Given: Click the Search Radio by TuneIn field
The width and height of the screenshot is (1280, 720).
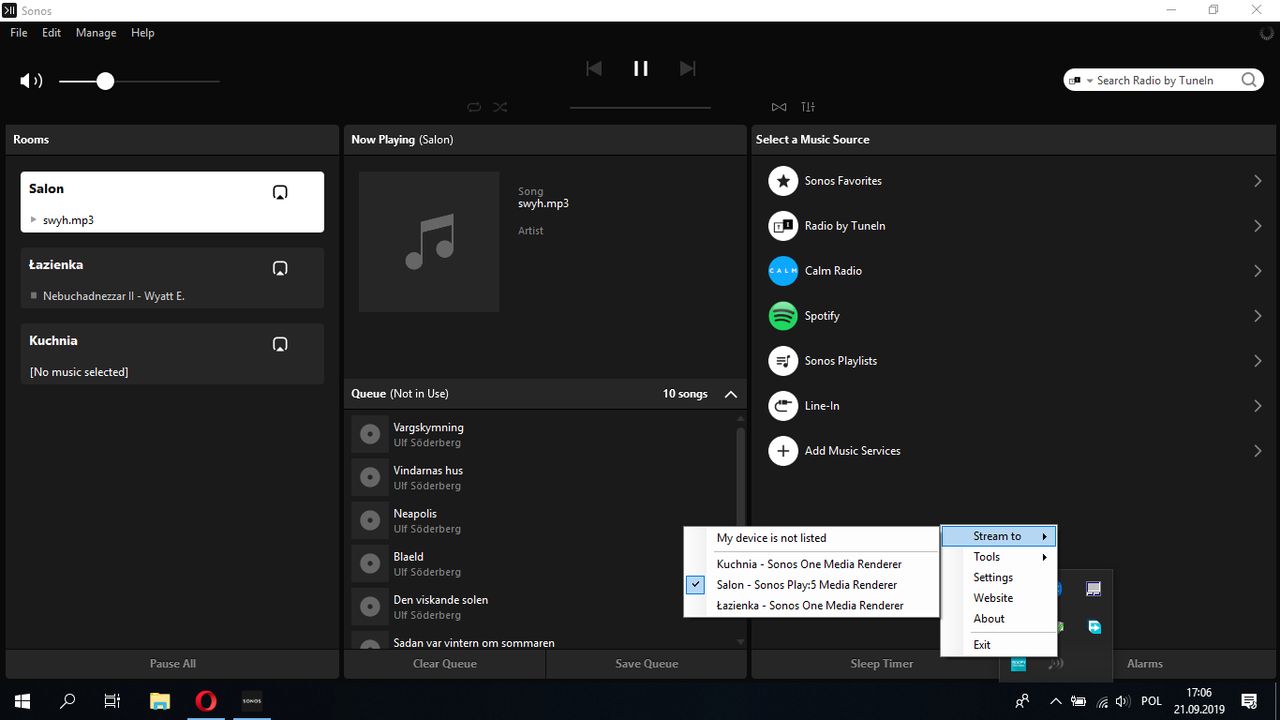Looking at the screenshot, I should click(x=1164, y=80).
